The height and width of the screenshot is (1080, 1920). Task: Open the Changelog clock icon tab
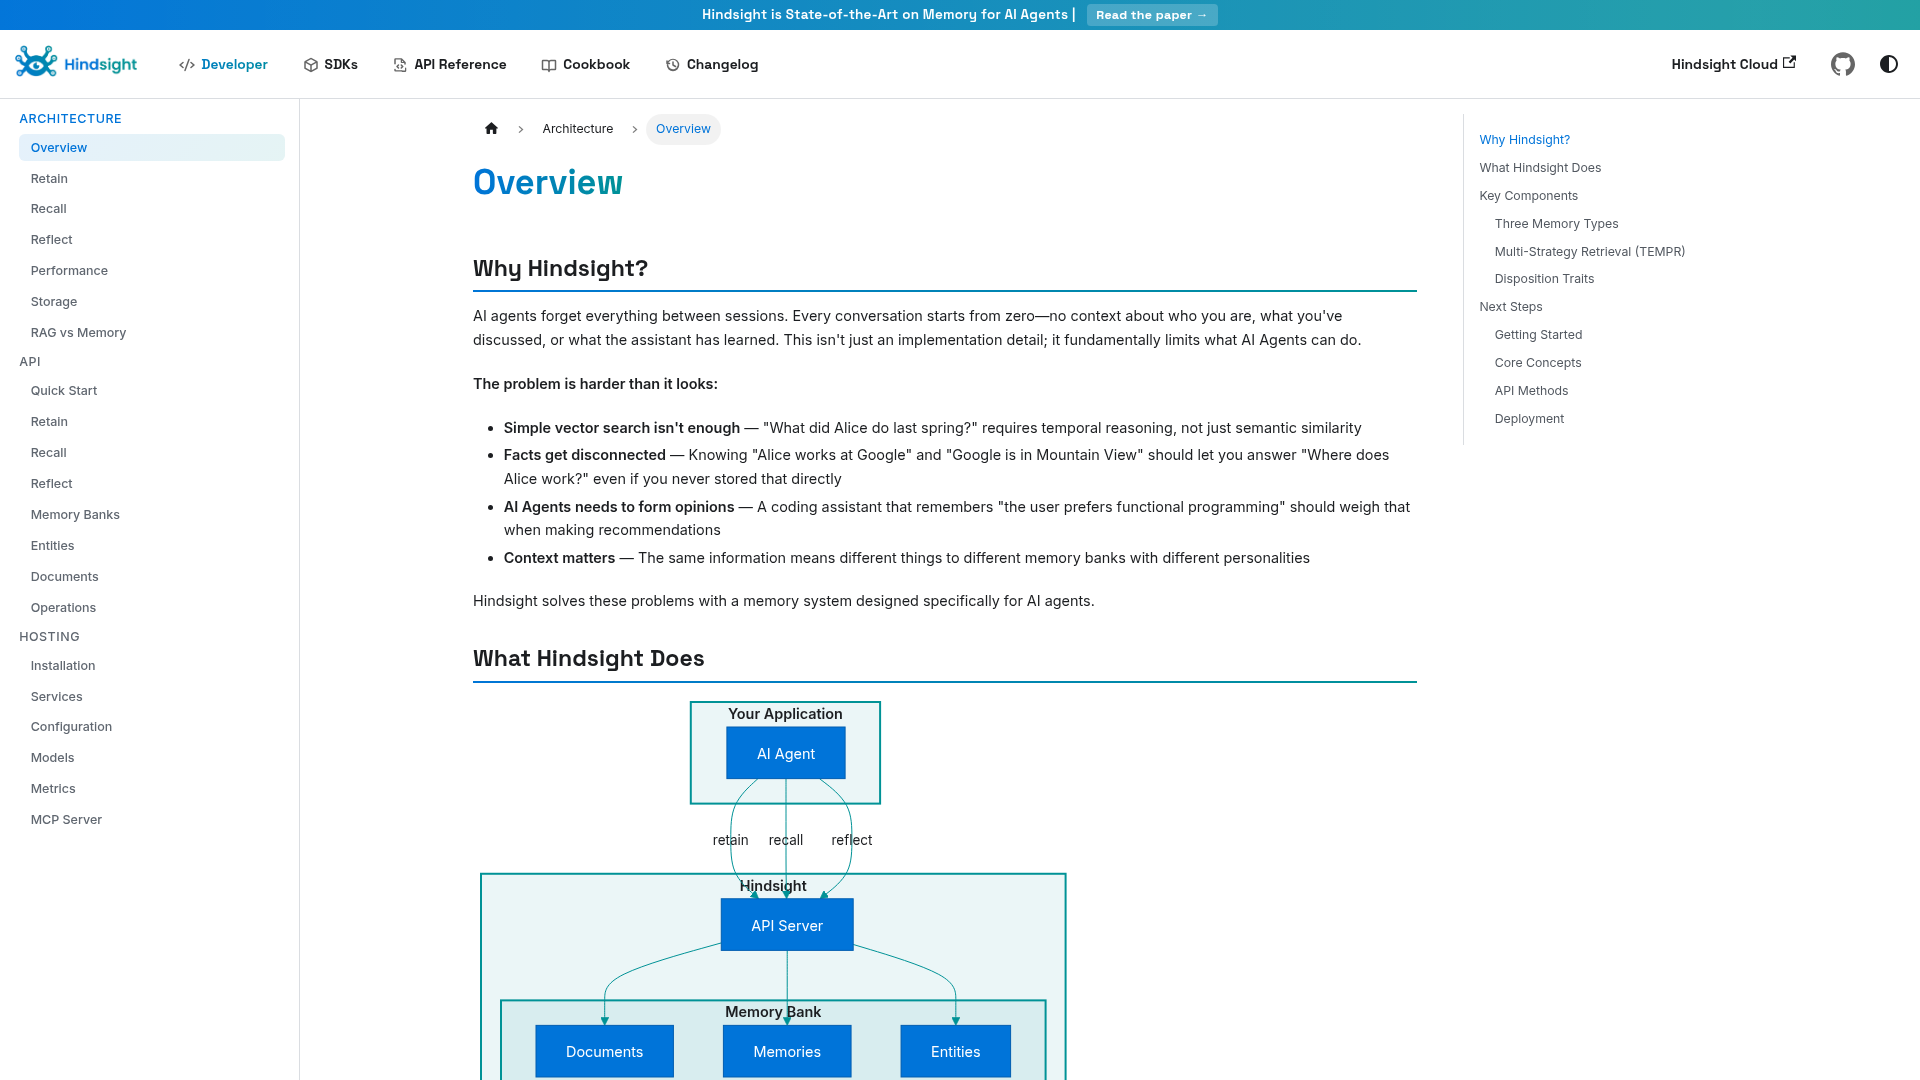pyautogui.click(x=712, y=64)
